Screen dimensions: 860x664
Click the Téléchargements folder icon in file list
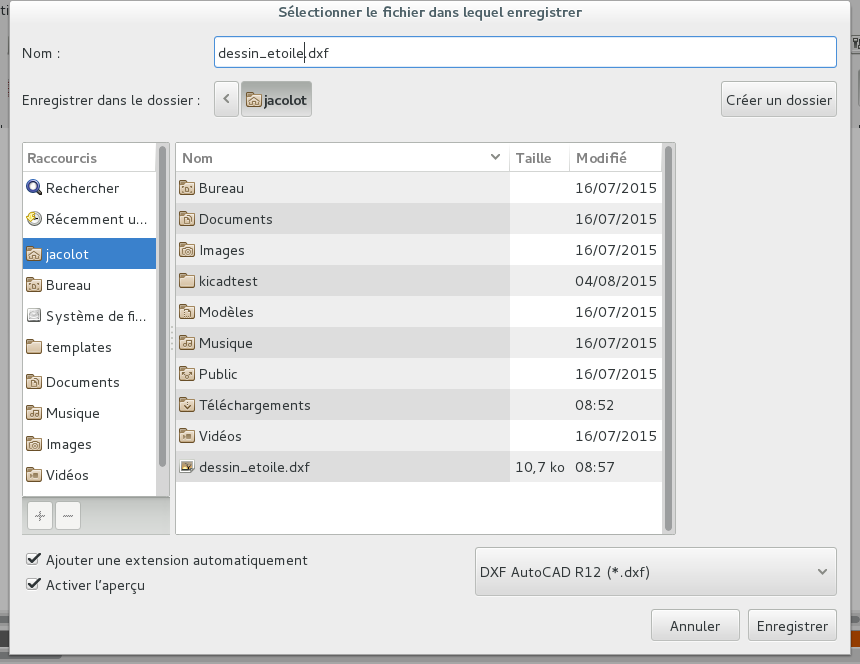(187, 405)
